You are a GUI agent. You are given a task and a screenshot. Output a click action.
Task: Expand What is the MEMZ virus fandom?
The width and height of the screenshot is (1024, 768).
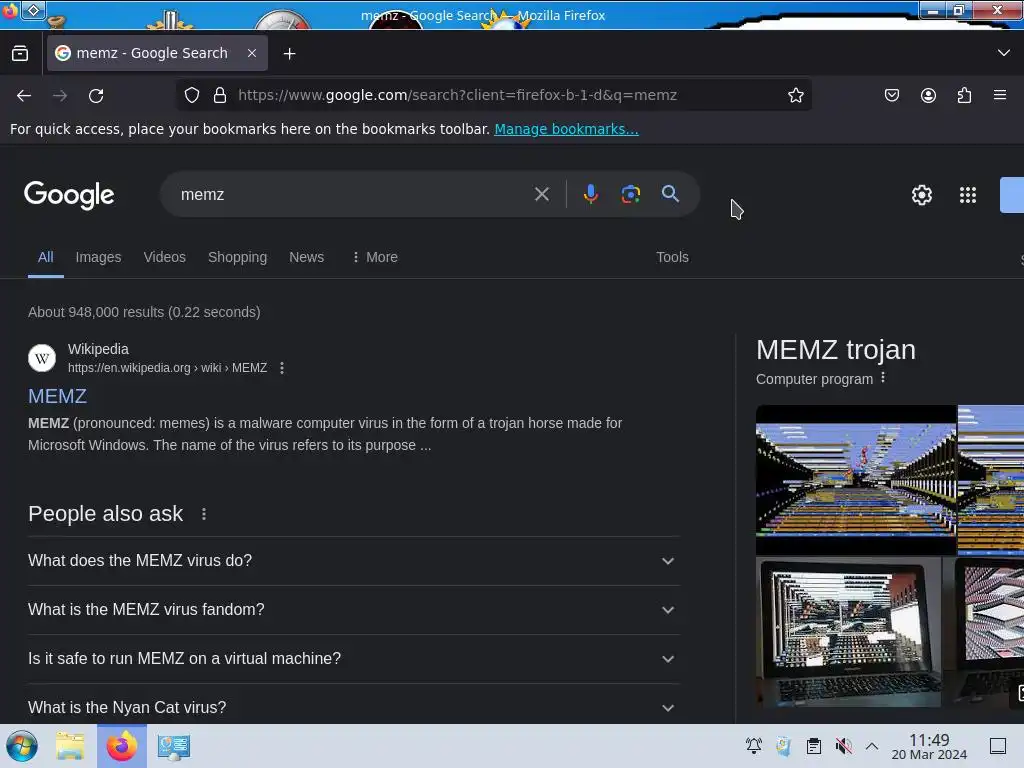pos(353,610)
